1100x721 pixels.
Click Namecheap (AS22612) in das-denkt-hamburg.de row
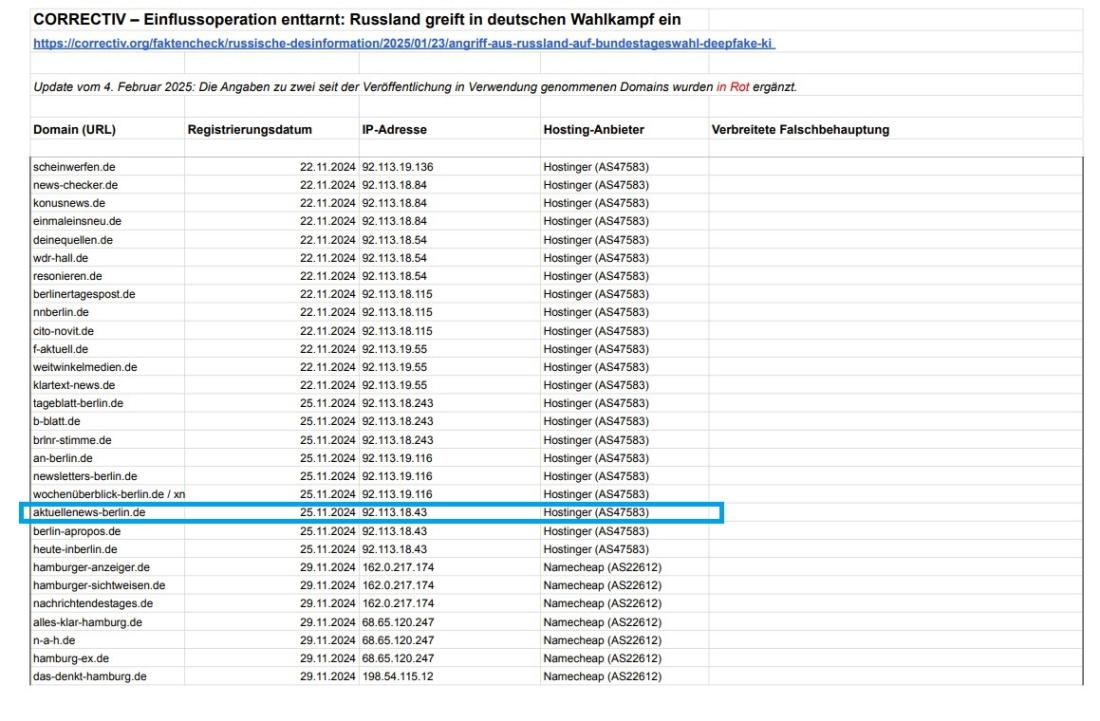tap(602, 677)
